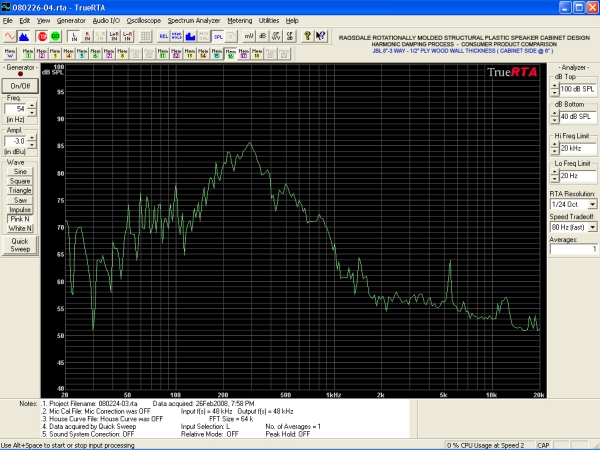600x450 pixels.
Task: Click the SPL toolbar icon
Action: tap(219, 36)
